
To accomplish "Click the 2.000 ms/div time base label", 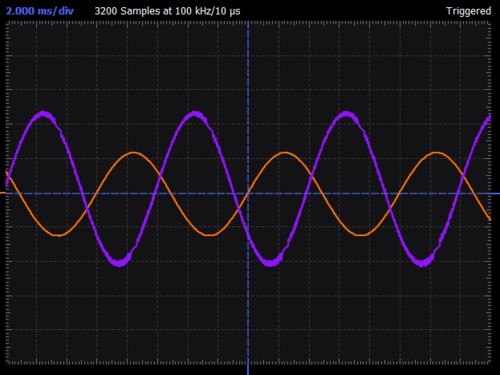I will point(40,11).
